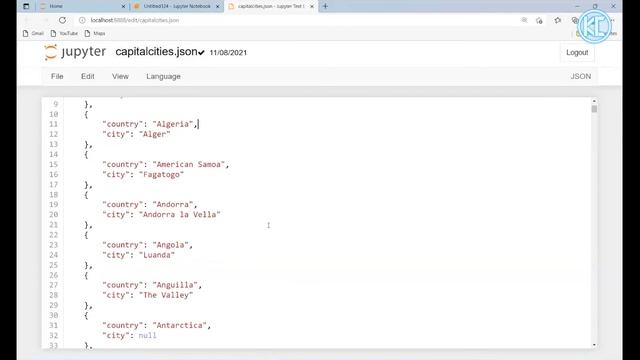Close the Home tab
The width and height of the screenshot is (640, 360).
pos(123,7)
